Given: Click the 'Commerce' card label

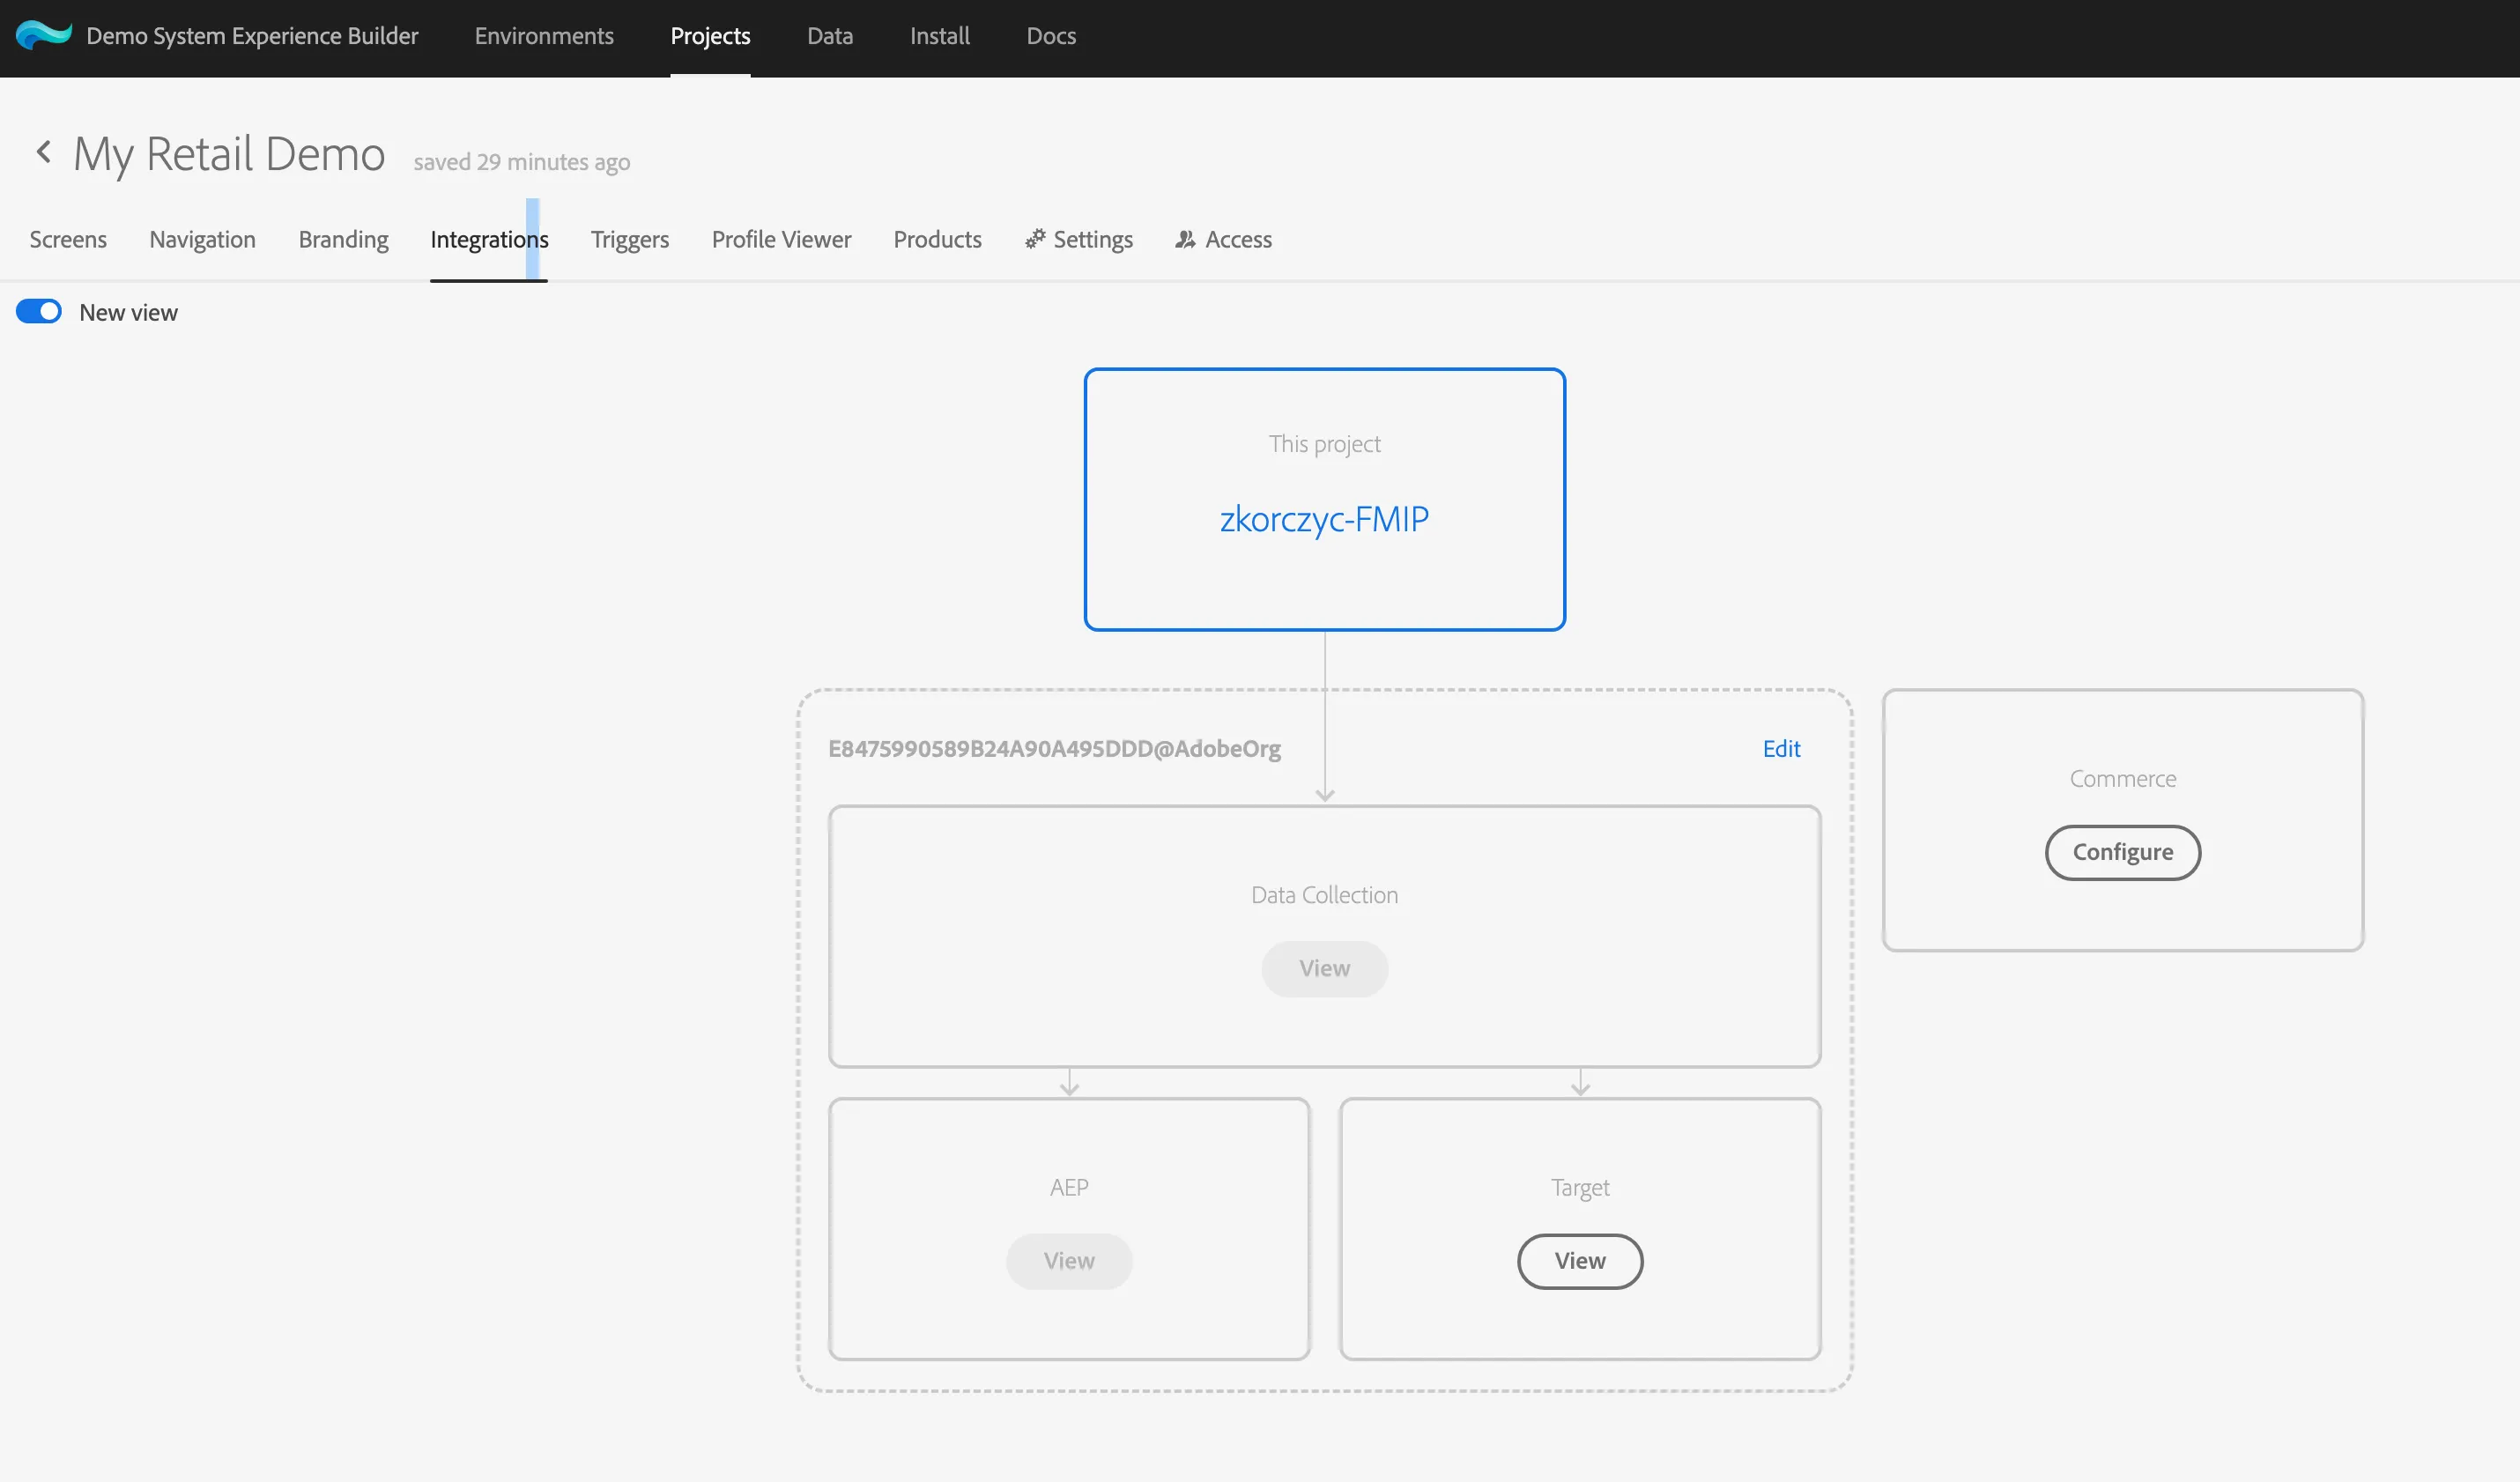Looking at the screenshot, I should coord(2122,779).
